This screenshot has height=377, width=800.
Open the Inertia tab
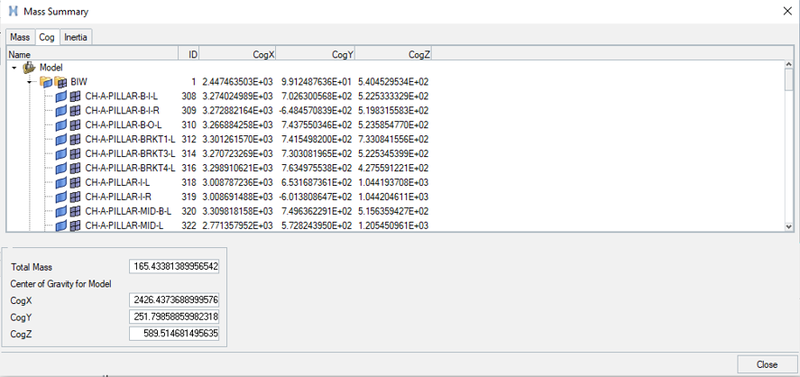tap(76, 38)
